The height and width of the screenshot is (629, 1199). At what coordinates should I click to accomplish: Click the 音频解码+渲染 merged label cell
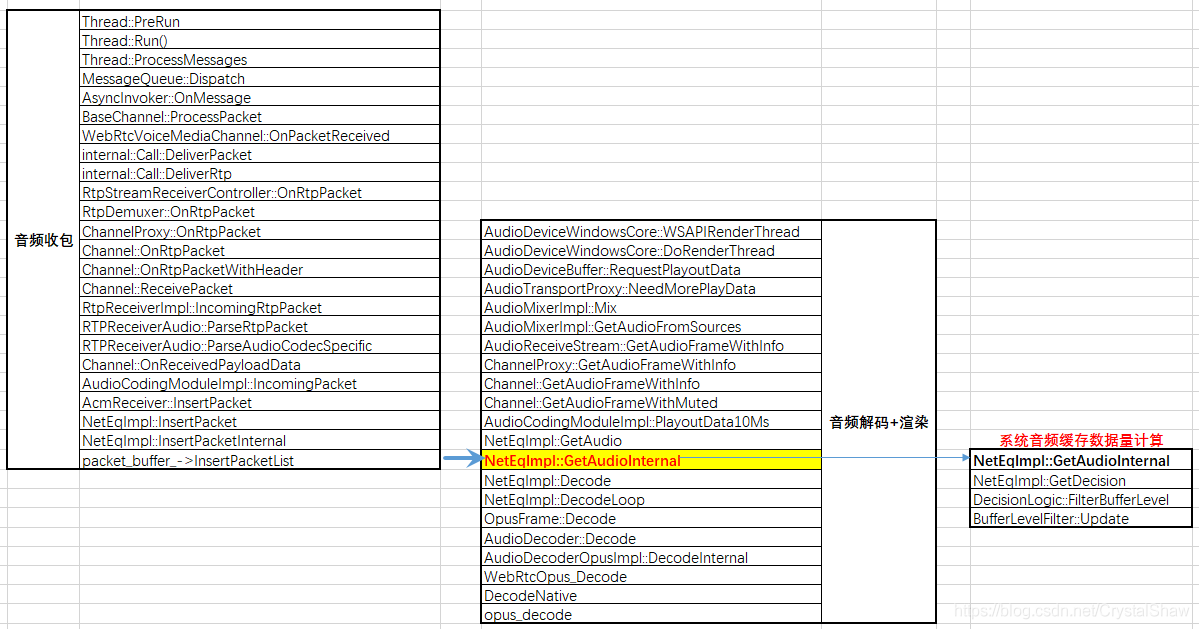point(878,422)
